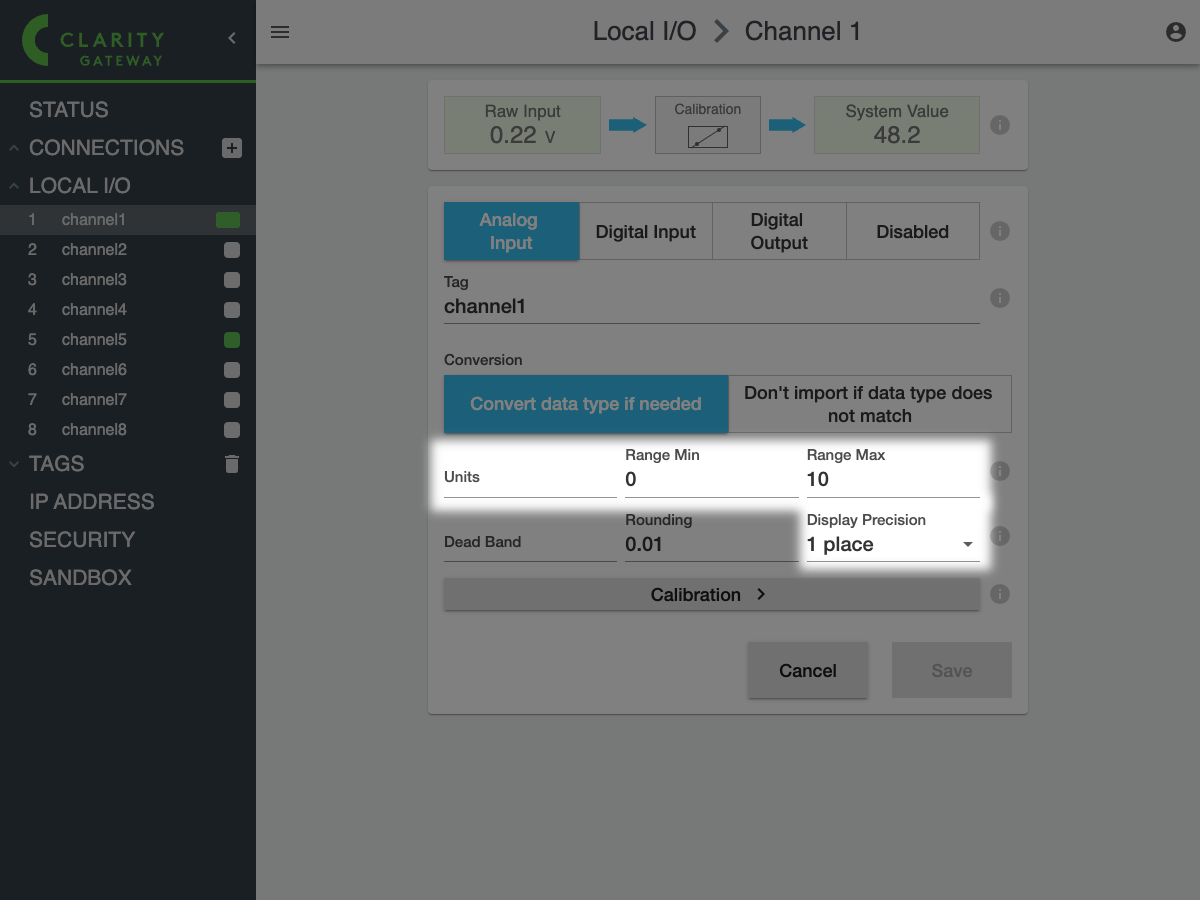Open the Display Precision dropdown
Image resolution: width=1200 pixels, height=900 pixels.
(892, 545)
